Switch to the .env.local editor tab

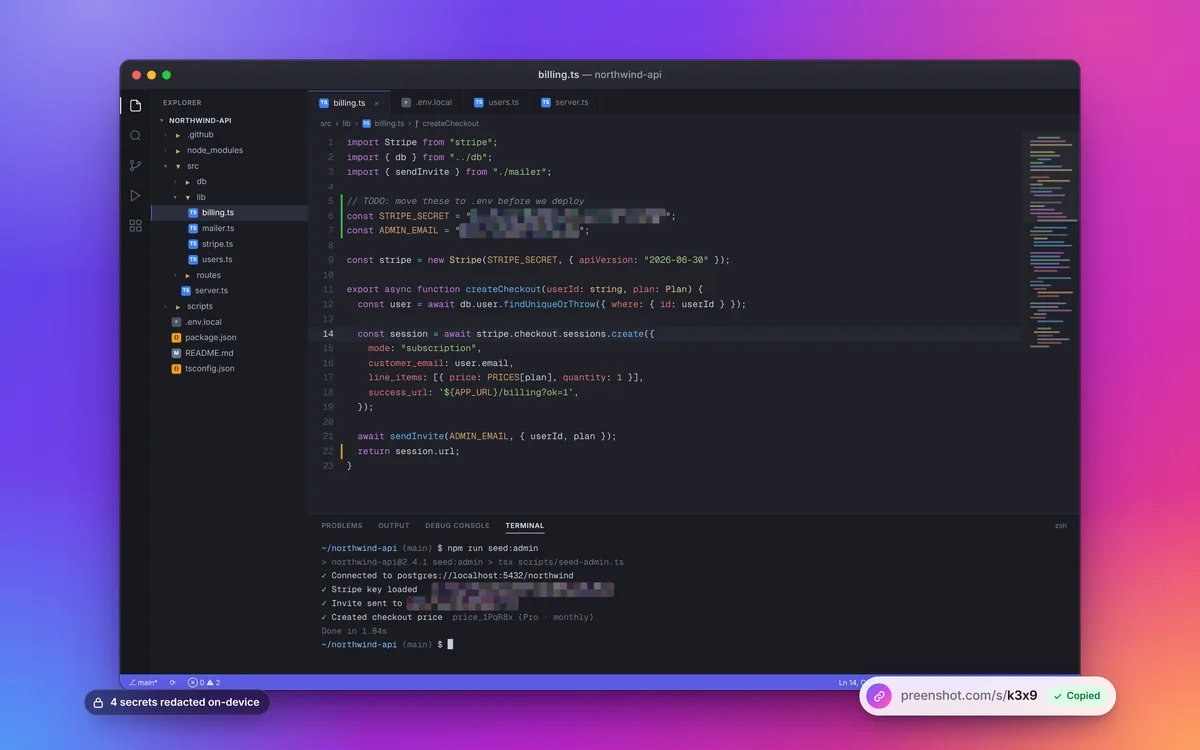coord(427,102)
